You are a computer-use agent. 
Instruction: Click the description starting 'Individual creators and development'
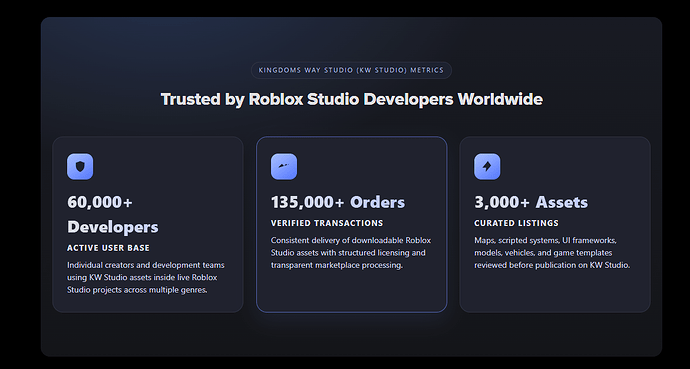pos(146,278)
